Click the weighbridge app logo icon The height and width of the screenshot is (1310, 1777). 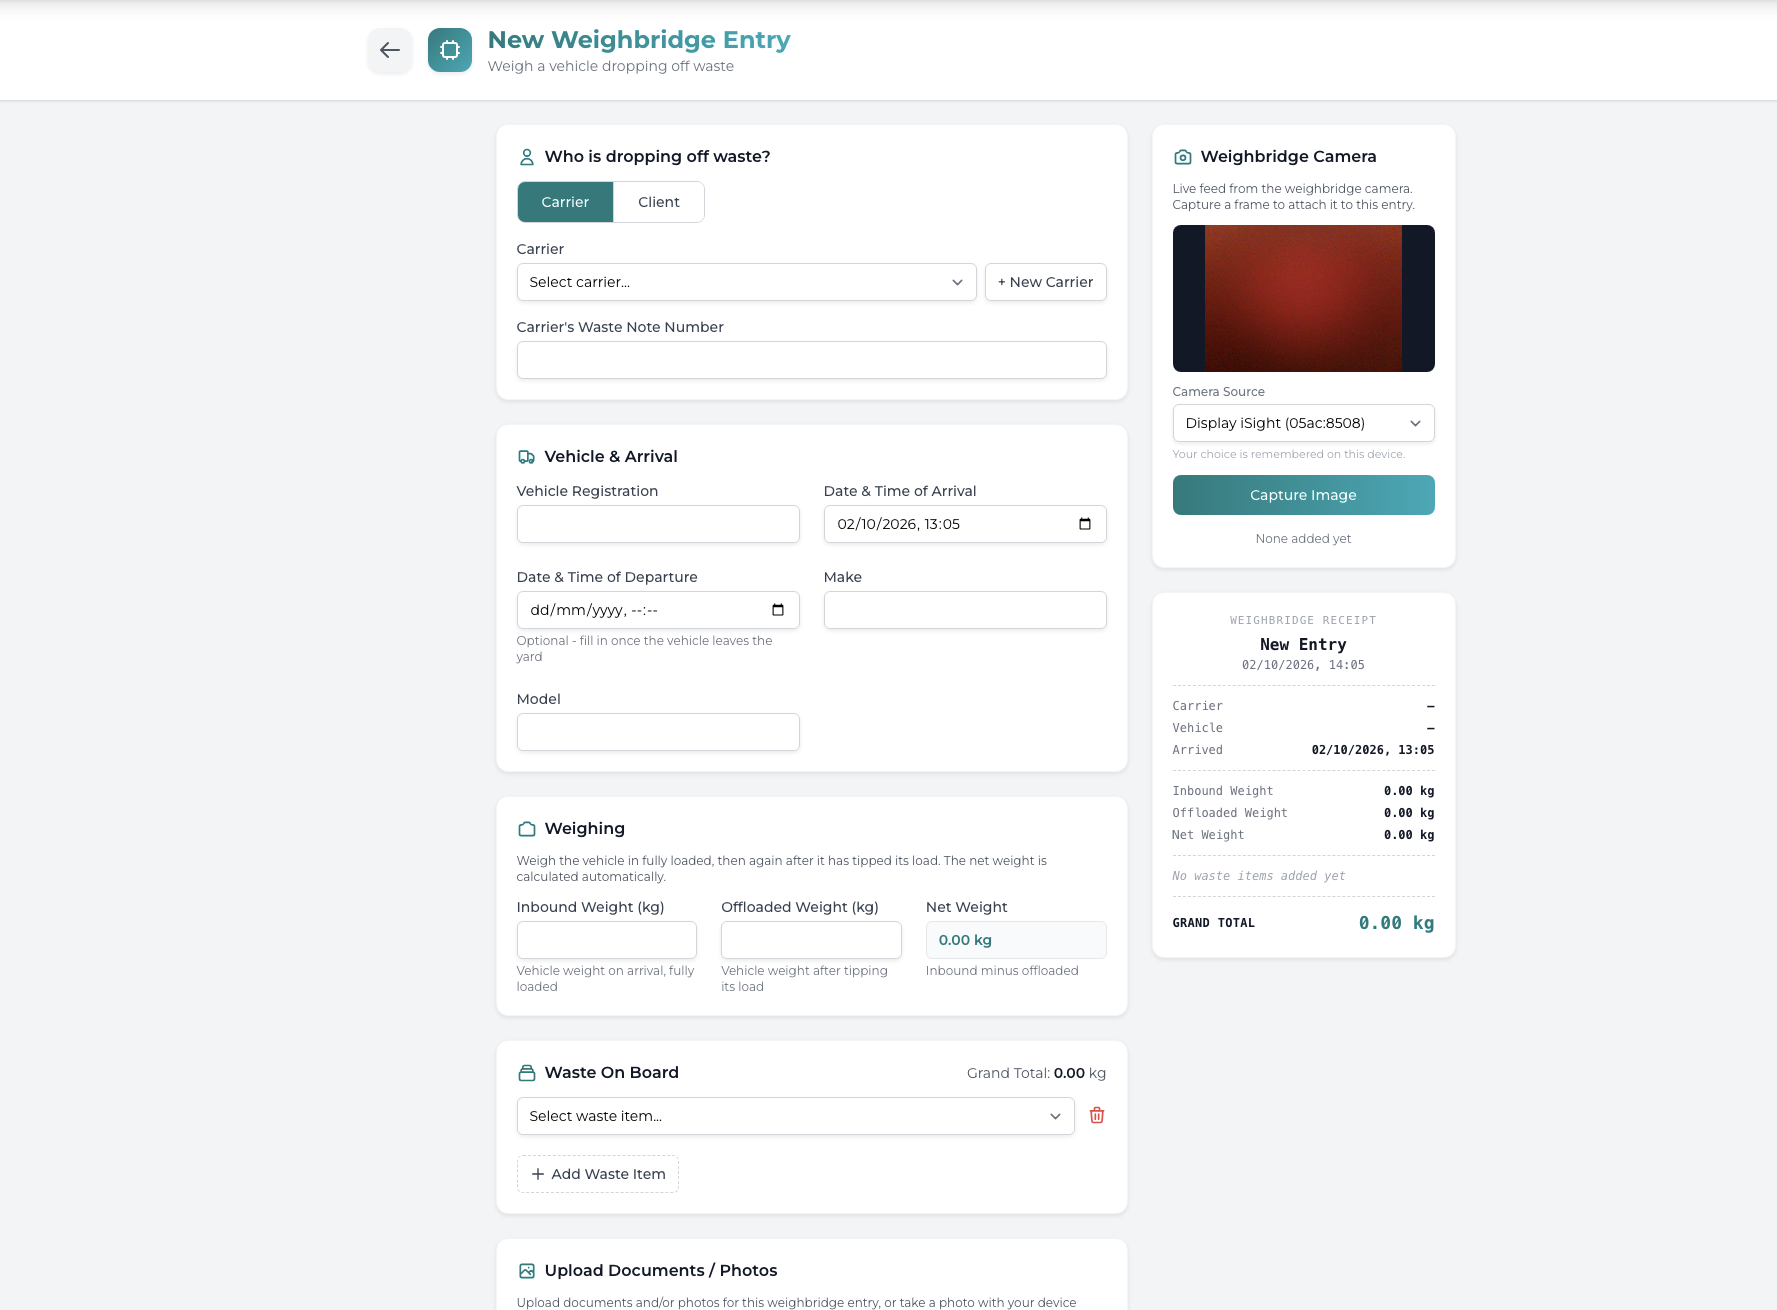[x=450, y=50]
